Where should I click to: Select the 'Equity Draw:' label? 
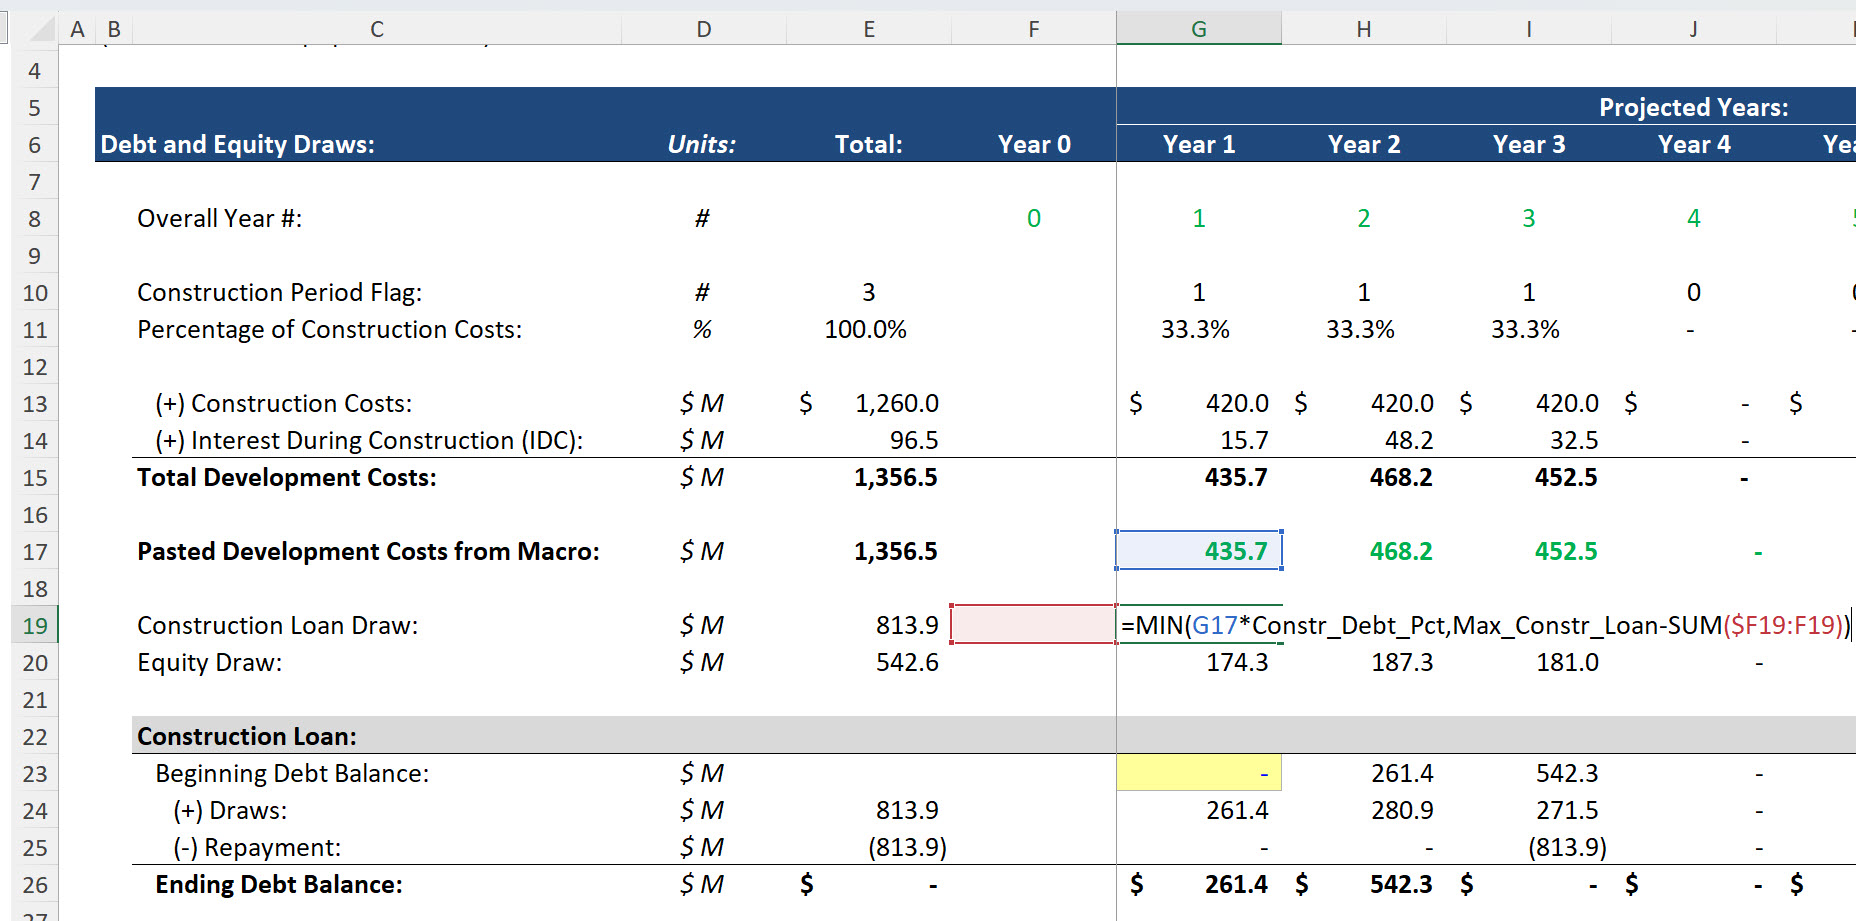[x=209, y=662]
